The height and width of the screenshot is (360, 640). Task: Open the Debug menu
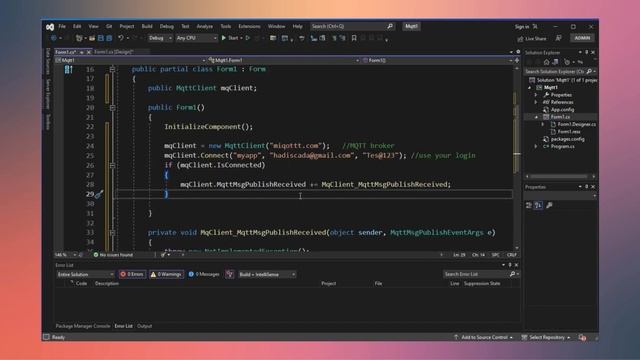[x=167, y=27]
